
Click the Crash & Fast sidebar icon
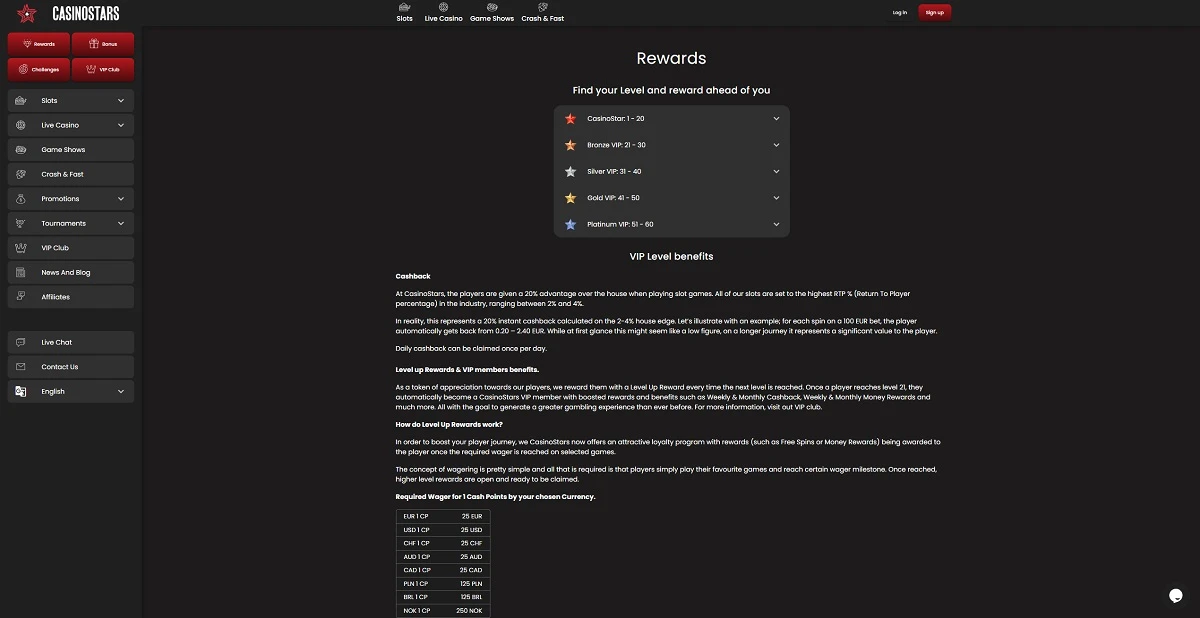[21, 174]
